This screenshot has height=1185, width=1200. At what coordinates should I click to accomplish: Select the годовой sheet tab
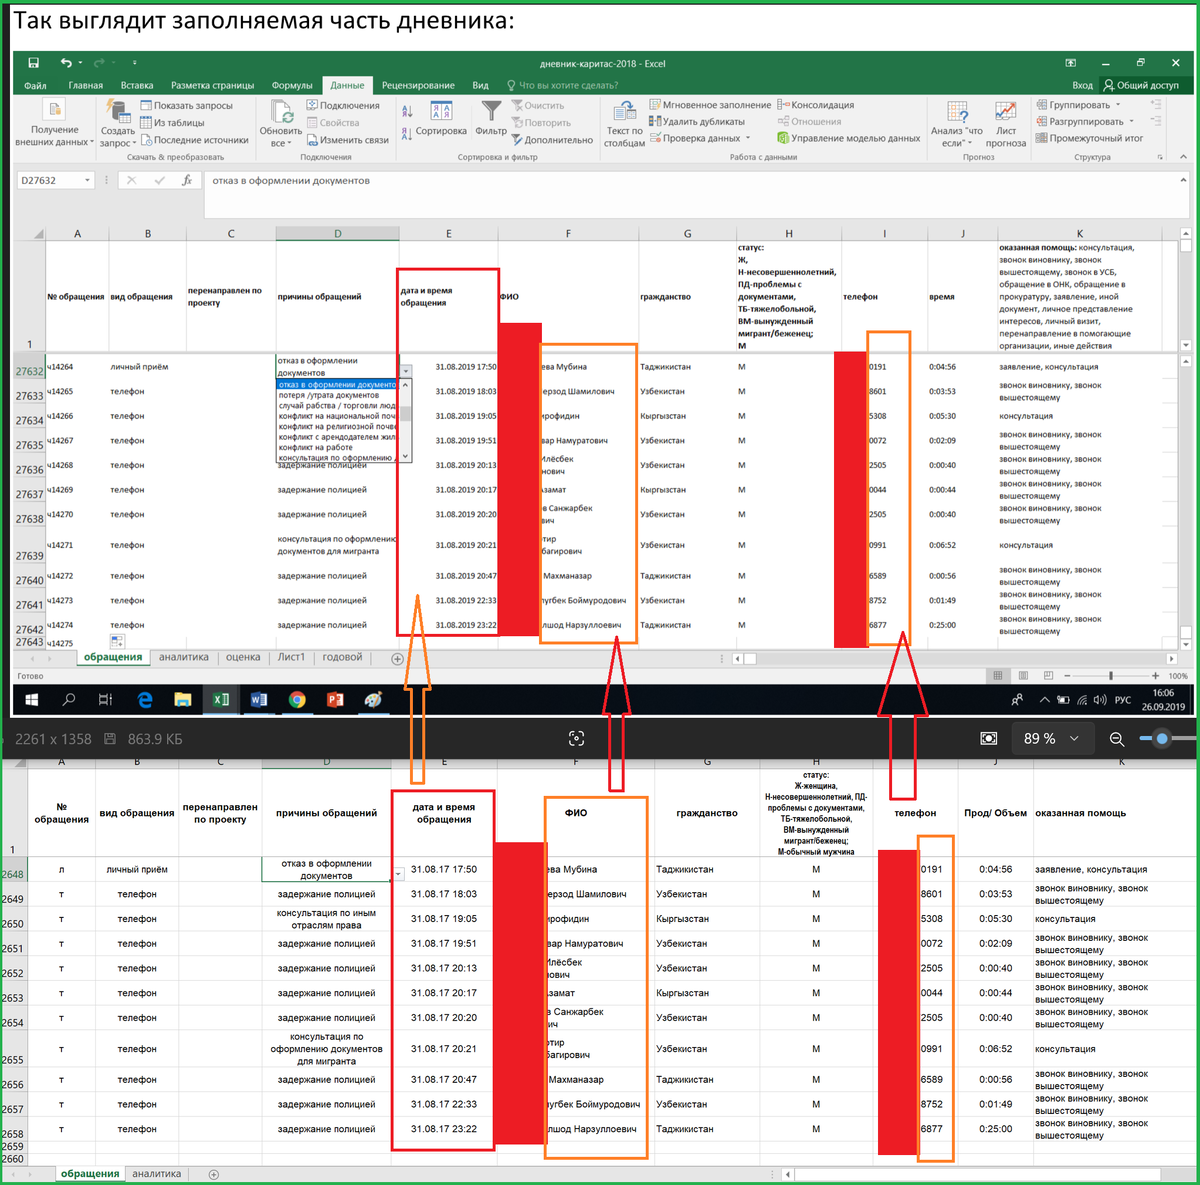coord(343,657)
